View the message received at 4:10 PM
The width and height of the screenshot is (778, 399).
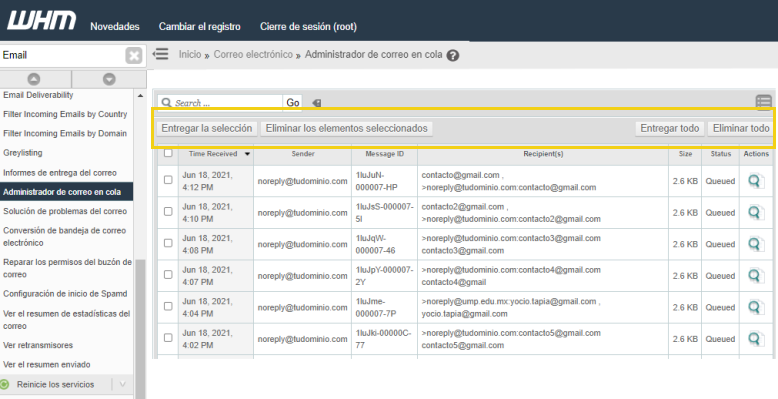point(755,213)
